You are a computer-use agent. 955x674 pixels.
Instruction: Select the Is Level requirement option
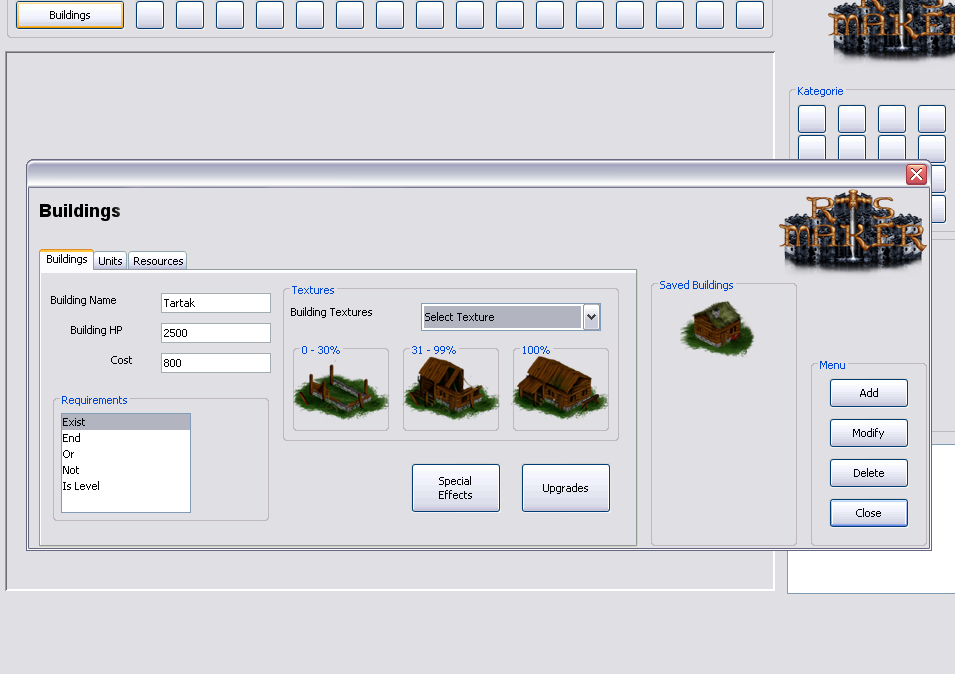coord(125,485)
